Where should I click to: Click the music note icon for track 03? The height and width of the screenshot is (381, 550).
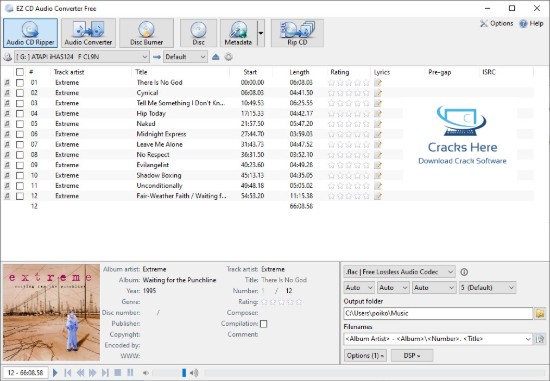pyautogui.click(x=7, y=103)
